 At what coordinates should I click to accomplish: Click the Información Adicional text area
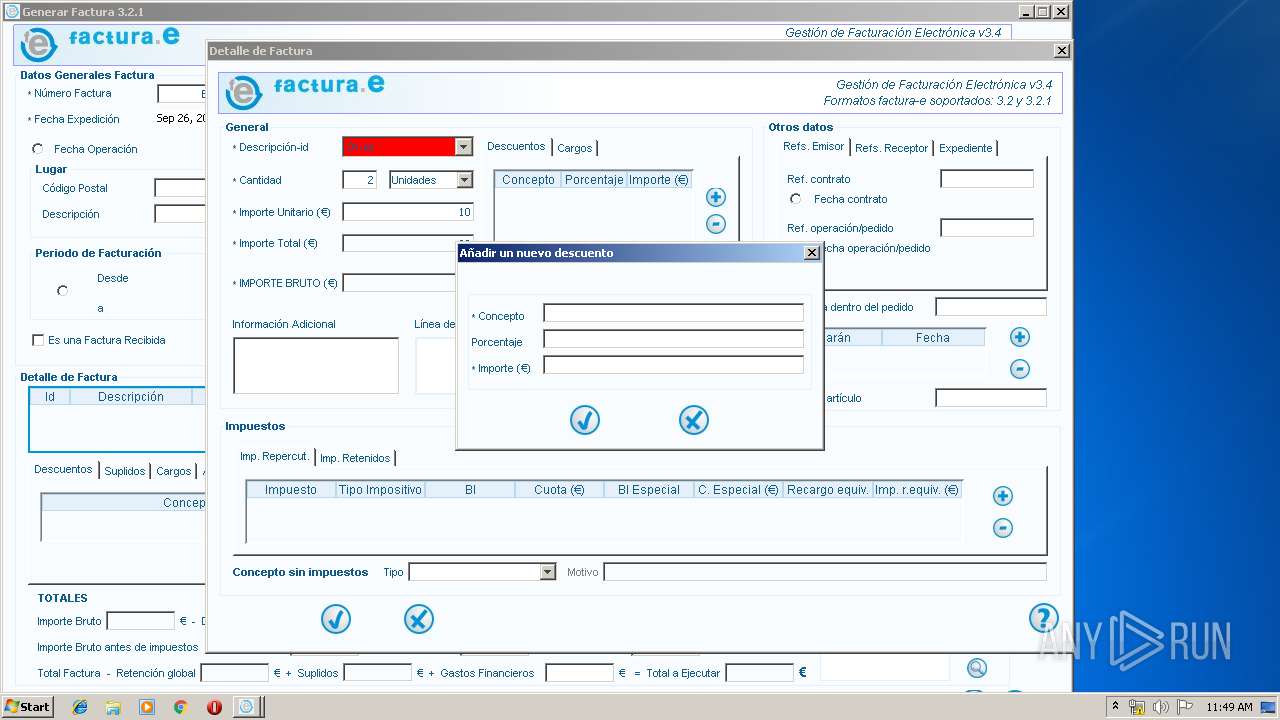click(316, 366)
